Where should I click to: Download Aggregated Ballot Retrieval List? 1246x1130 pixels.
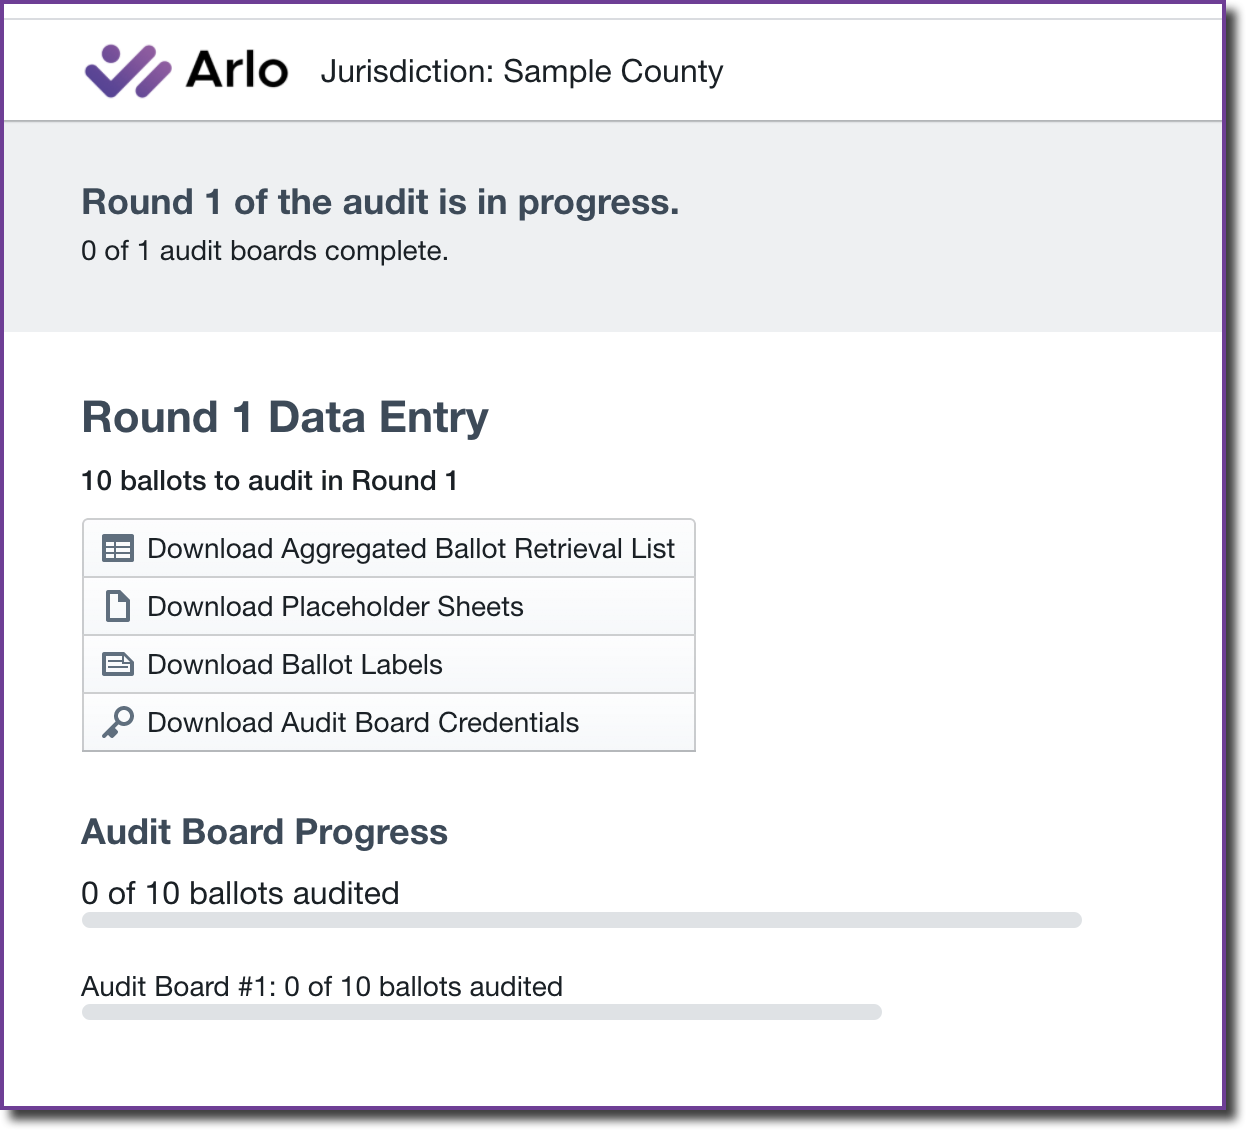click(389, 548)
